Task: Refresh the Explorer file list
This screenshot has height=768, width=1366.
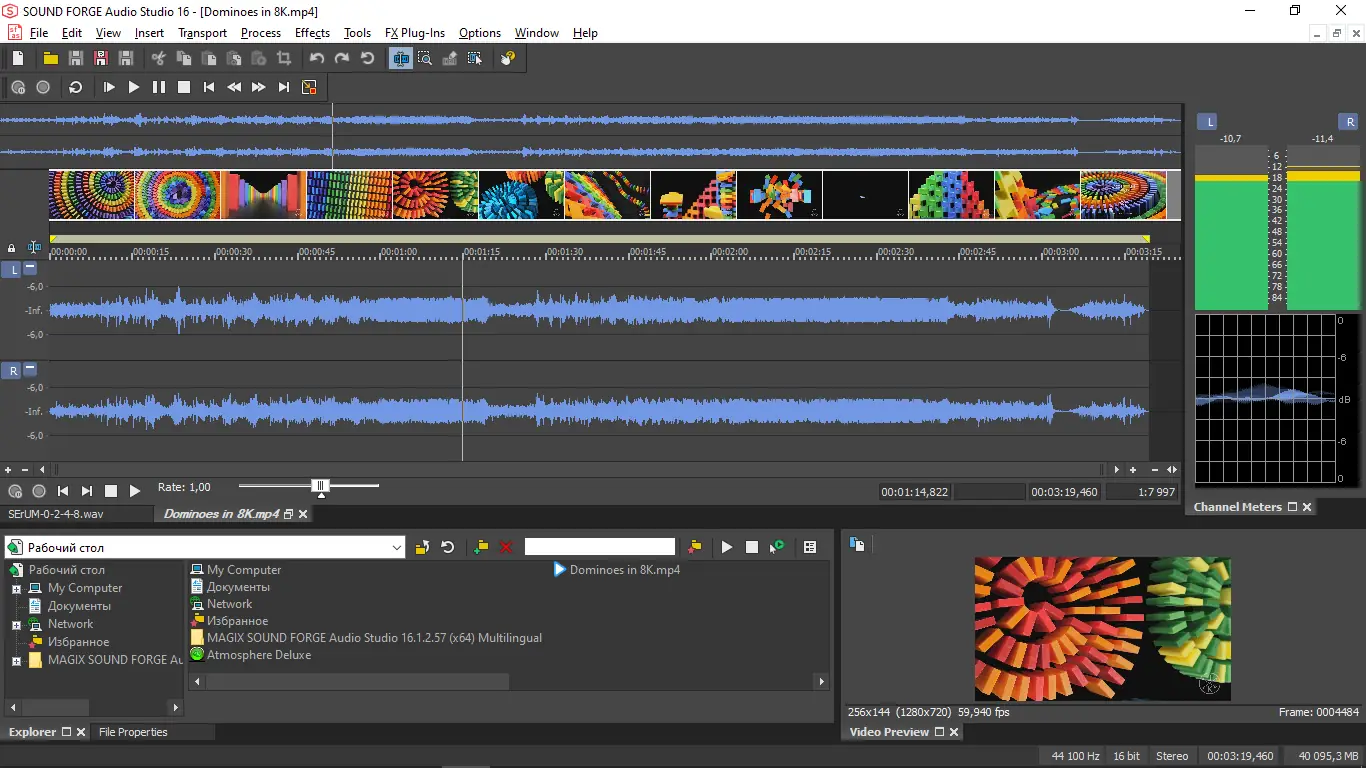Action: click(x=448, y=547)
